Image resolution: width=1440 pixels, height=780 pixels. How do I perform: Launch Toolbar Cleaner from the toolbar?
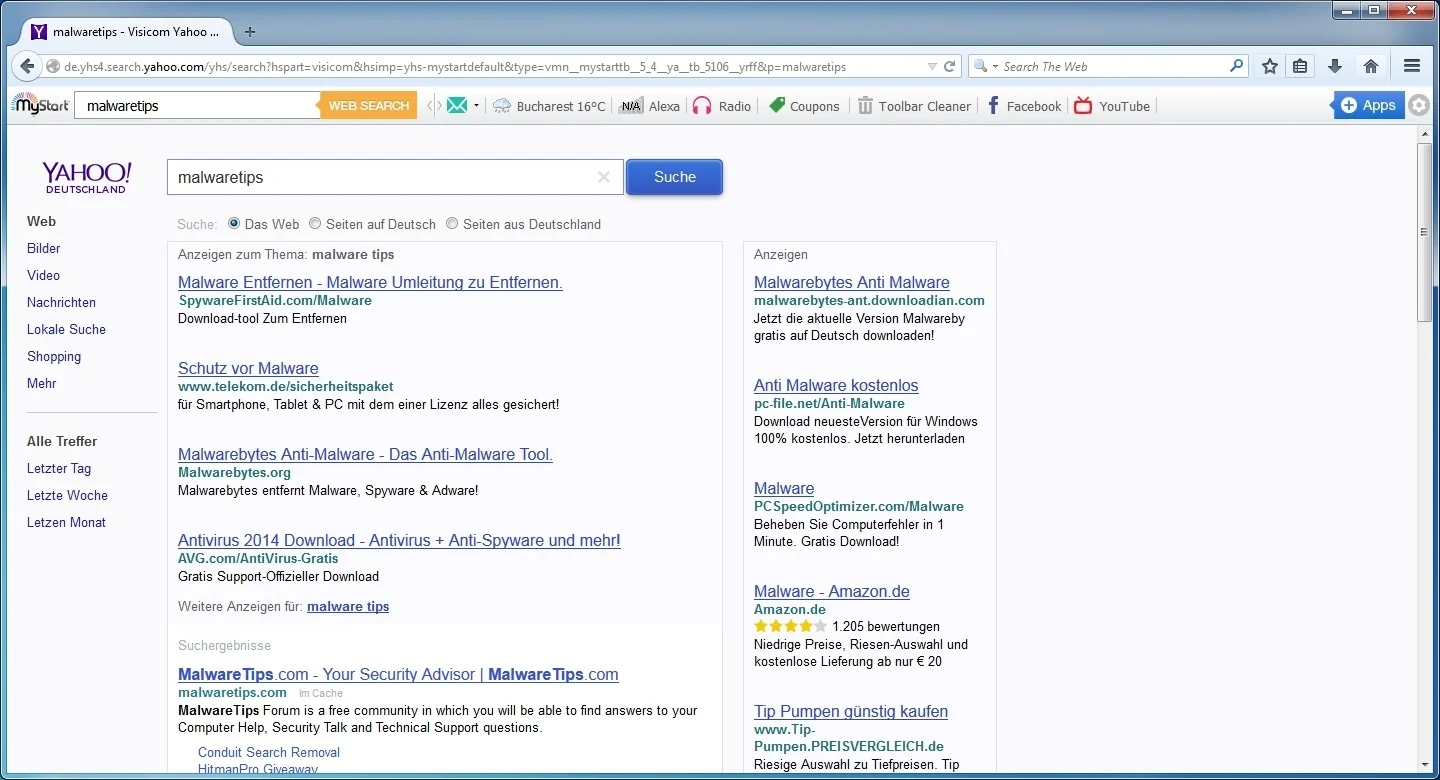tap(914, 106)
